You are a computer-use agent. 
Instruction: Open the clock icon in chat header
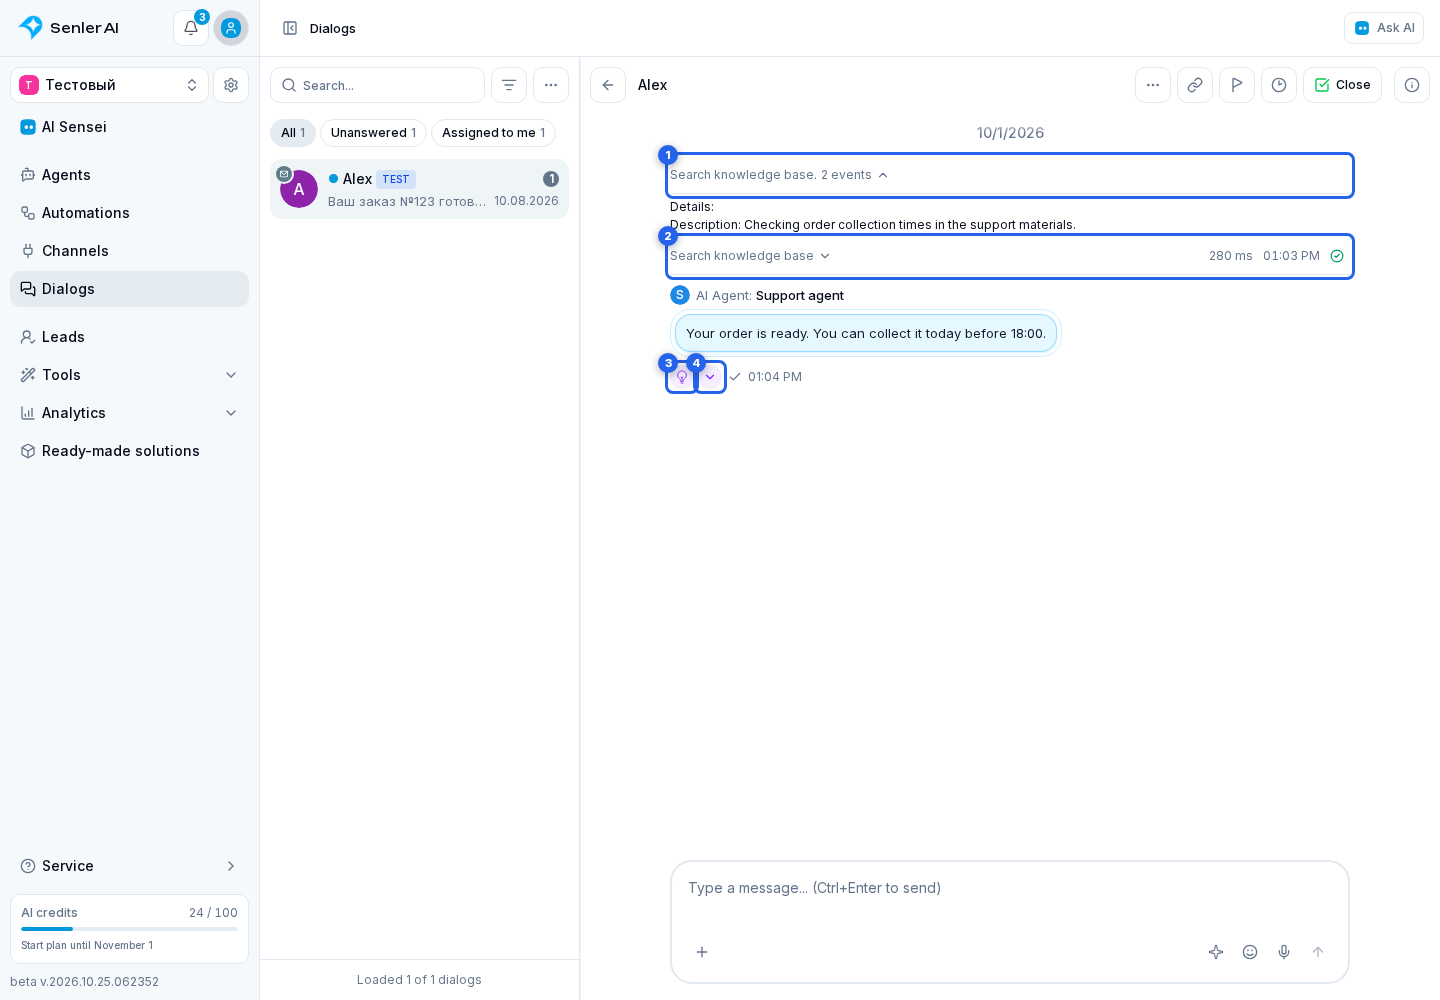(1279, 85)
